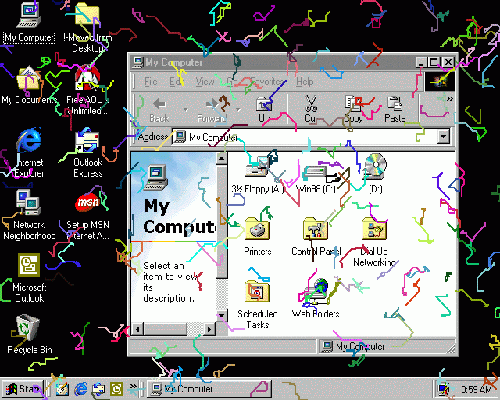500x400 pixels.
Task: Click the system tray display icon
Action: 444,389
